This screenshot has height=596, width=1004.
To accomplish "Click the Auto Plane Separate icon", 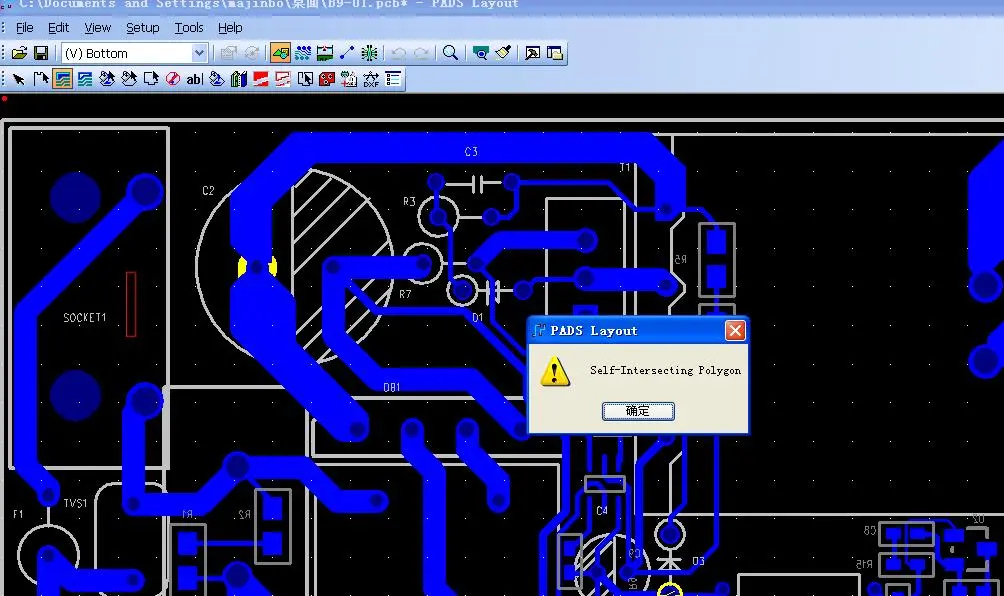I will click(x=305, y=79).
